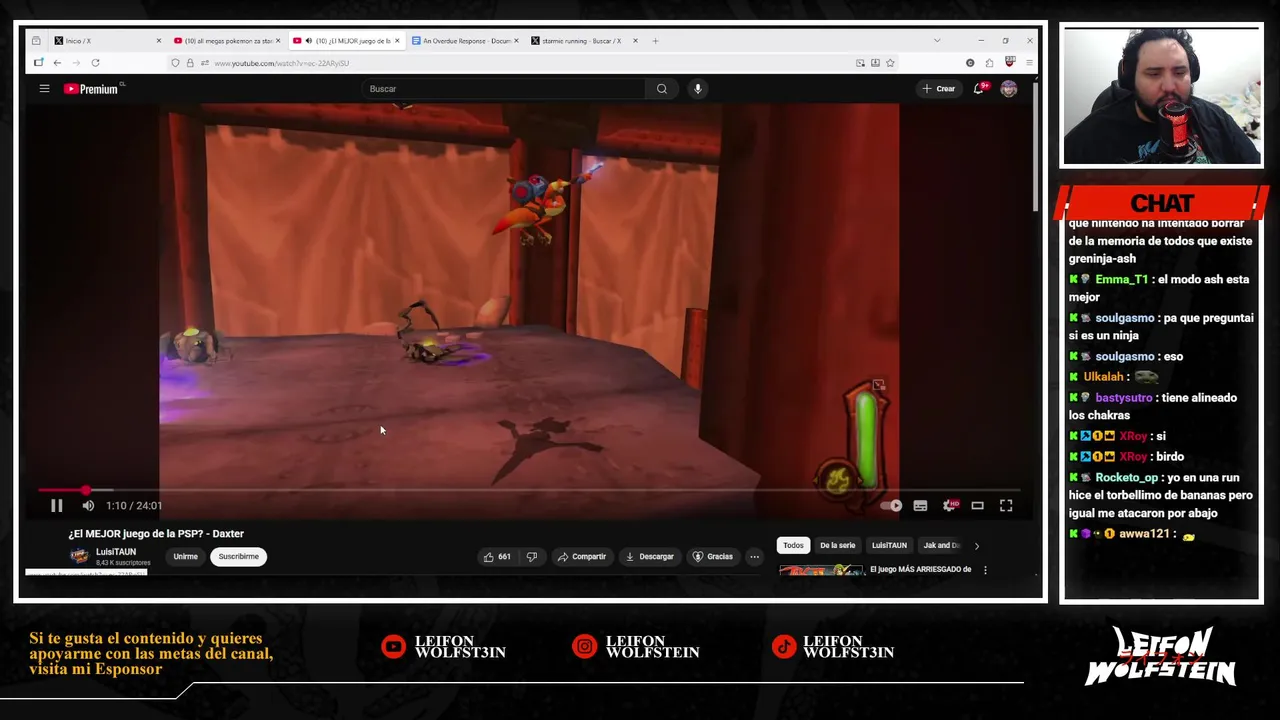Click the red progress scrubber handle
Viewport: 1280px width, 720px height.
pos(86,490)
